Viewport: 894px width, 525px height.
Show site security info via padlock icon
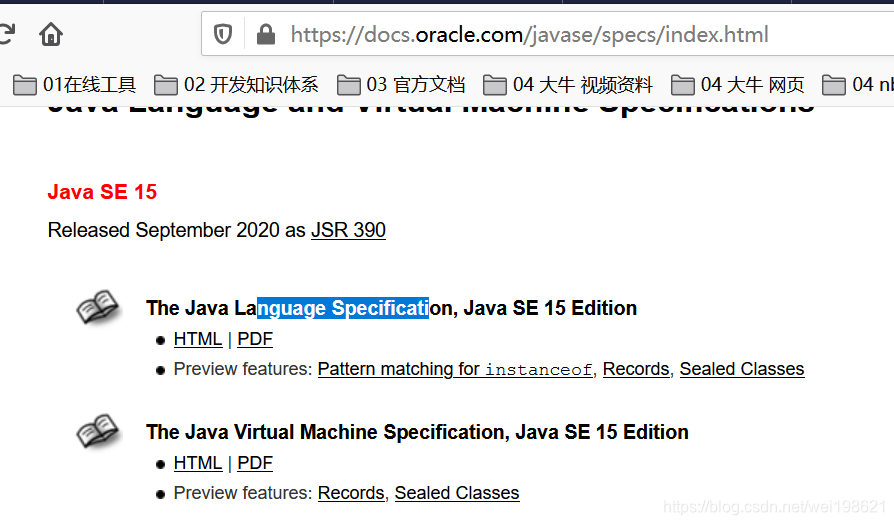click(x=266, y=34)
